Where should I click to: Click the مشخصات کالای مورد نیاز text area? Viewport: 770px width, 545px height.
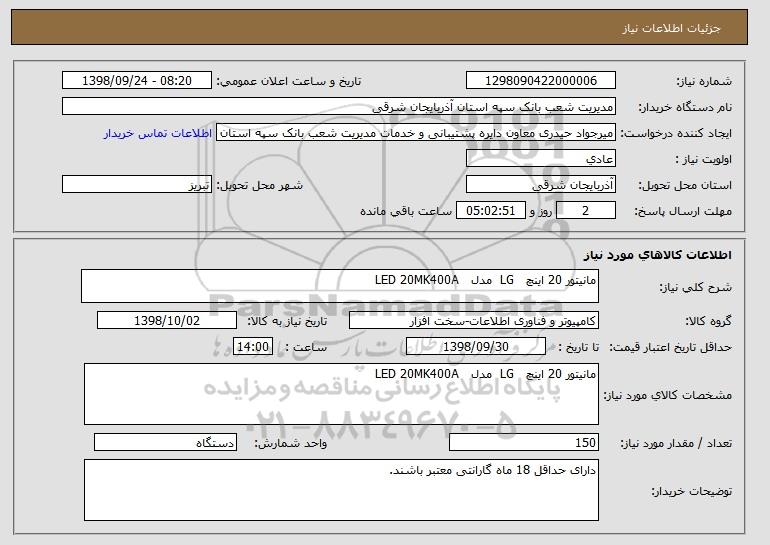click(341, 394)
